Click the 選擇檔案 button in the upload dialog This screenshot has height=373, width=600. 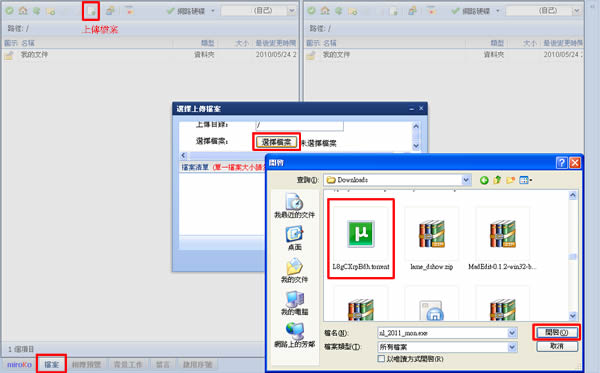[x=276, y=142]
